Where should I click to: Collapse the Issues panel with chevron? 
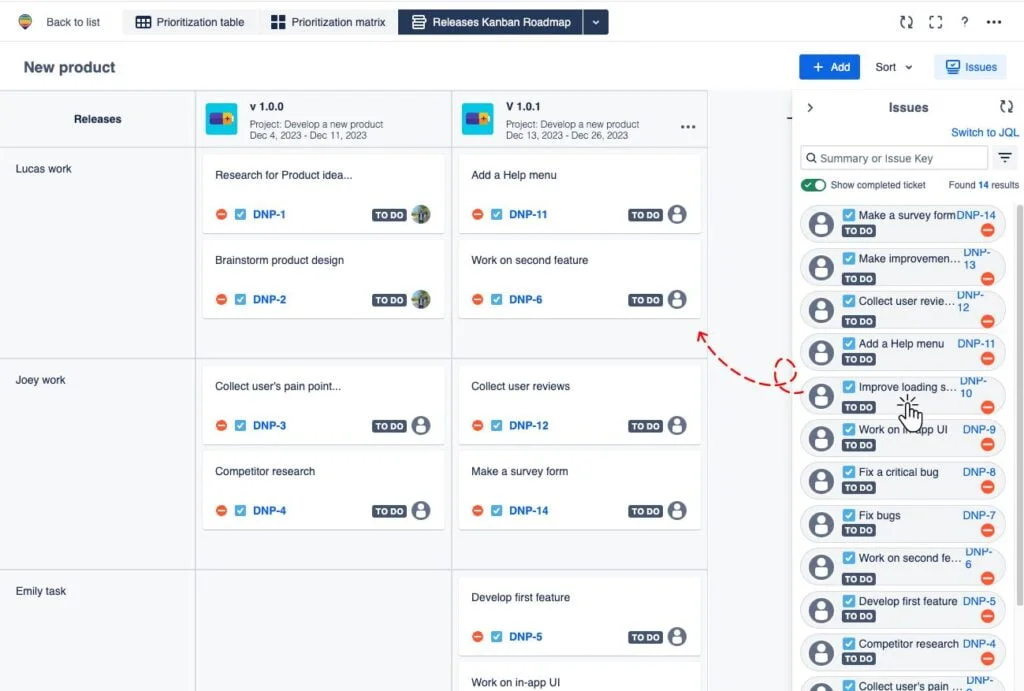[x=810, y=107]
